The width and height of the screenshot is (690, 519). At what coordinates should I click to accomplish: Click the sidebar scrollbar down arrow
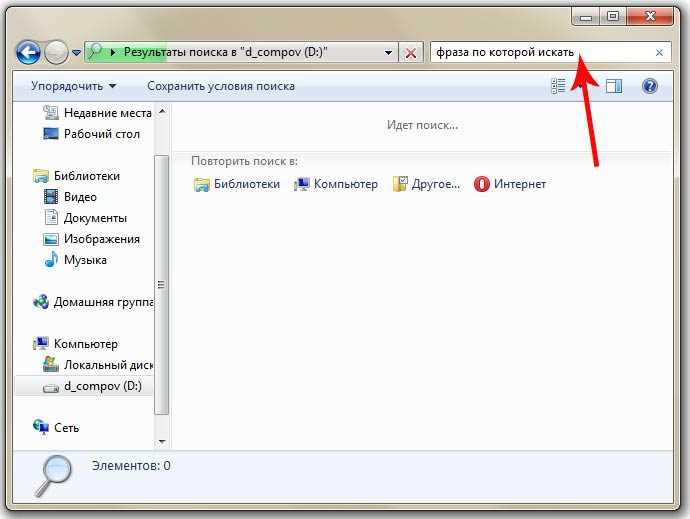pos(162,442)
